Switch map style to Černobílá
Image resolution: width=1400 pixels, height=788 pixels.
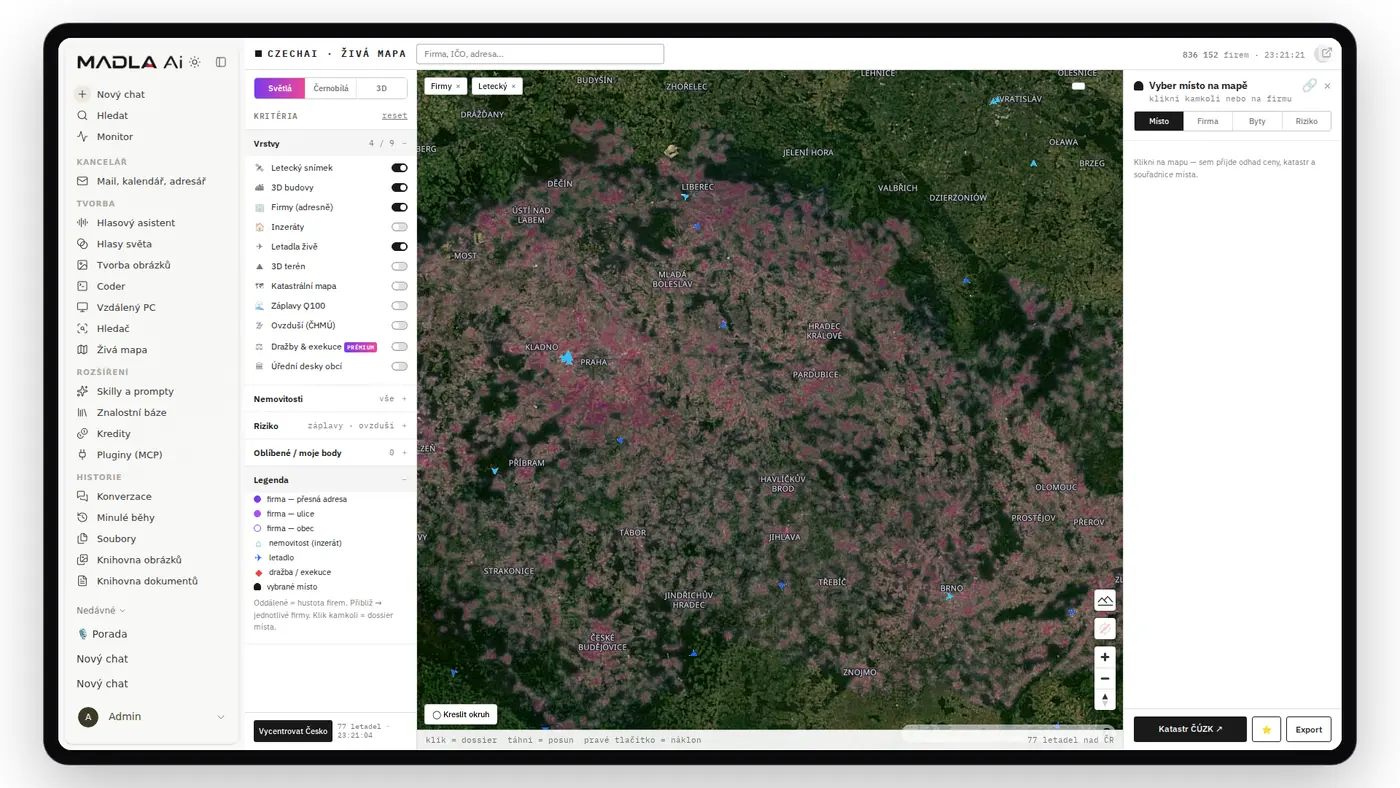(x=331, y=88)
